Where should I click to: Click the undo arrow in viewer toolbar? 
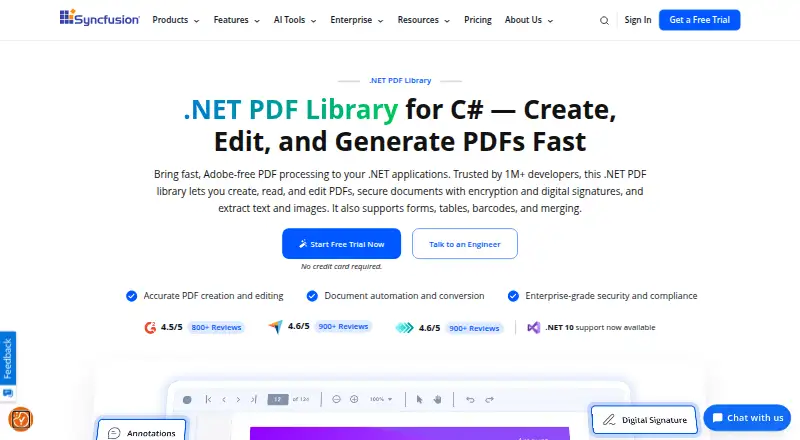coord(470,400)
